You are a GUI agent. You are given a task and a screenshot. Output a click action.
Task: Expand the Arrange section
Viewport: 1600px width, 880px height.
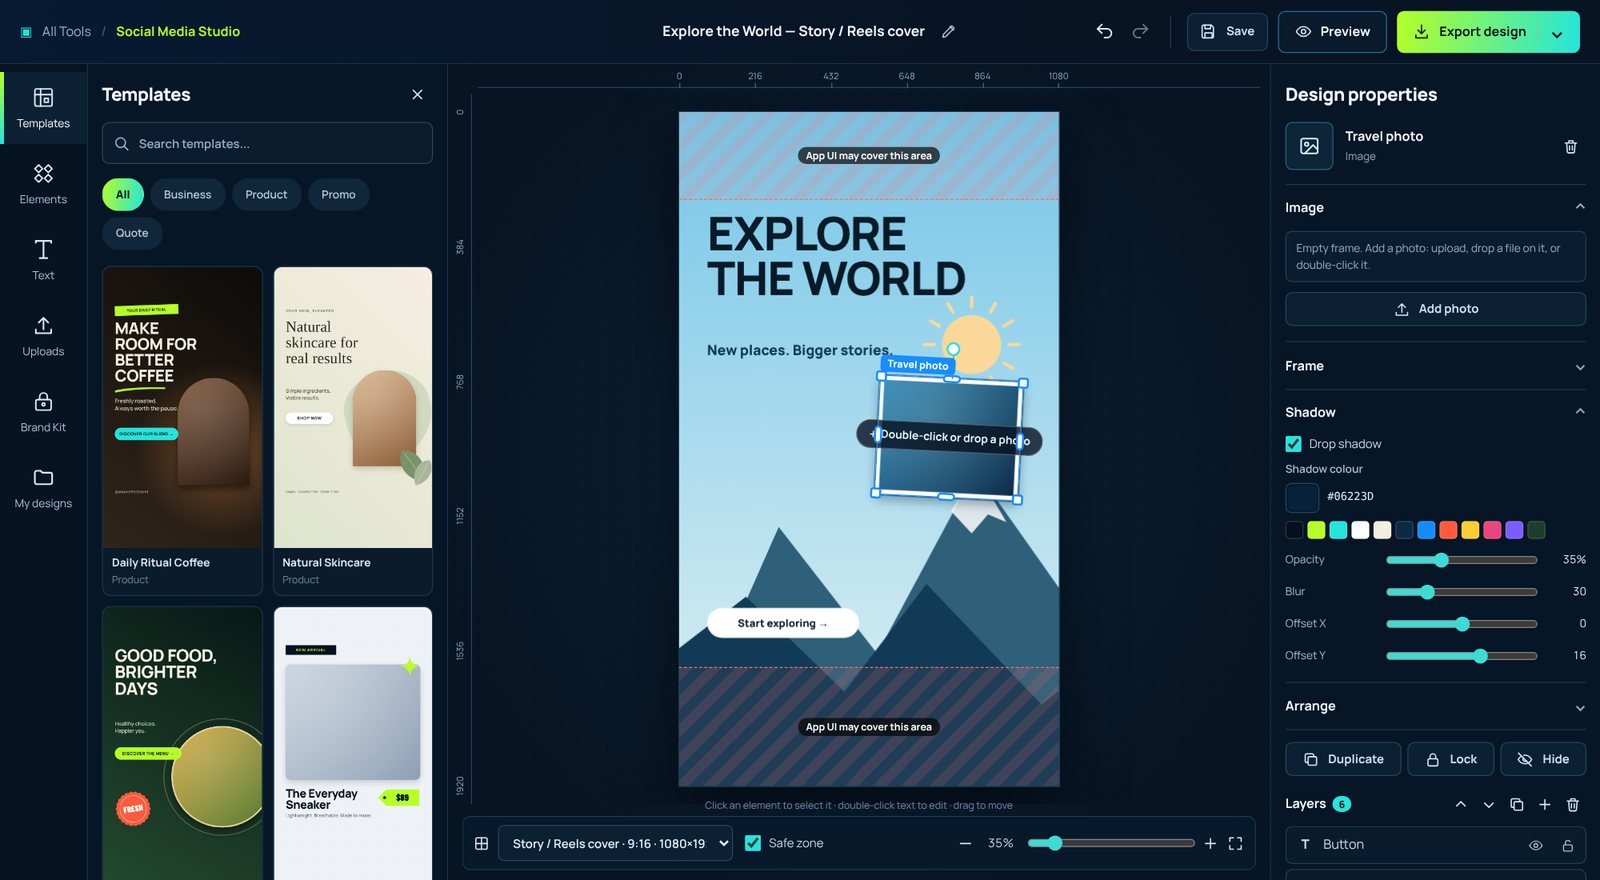[x=1580, y=707]
